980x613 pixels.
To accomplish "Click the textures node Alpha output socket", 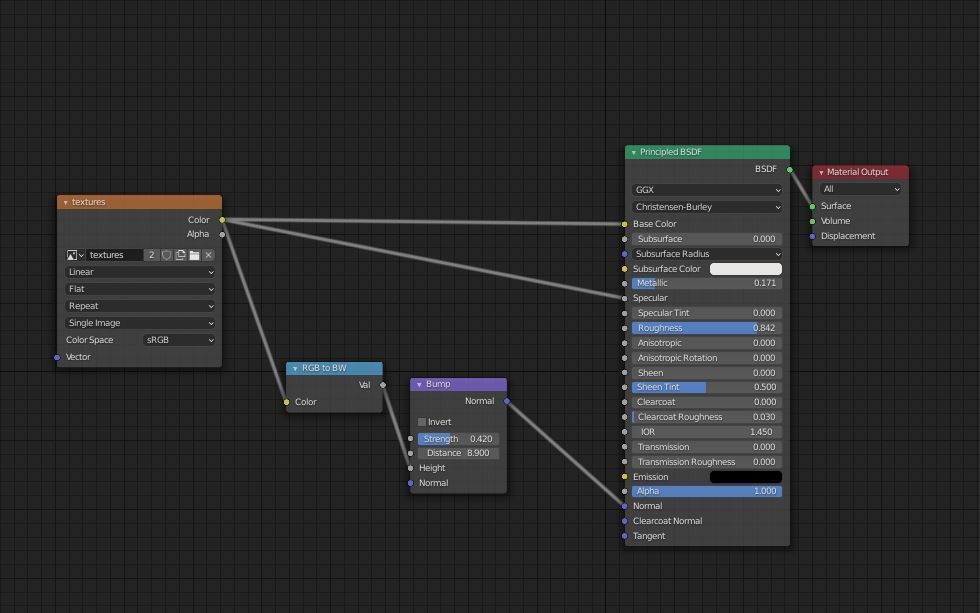I will 222,234.
